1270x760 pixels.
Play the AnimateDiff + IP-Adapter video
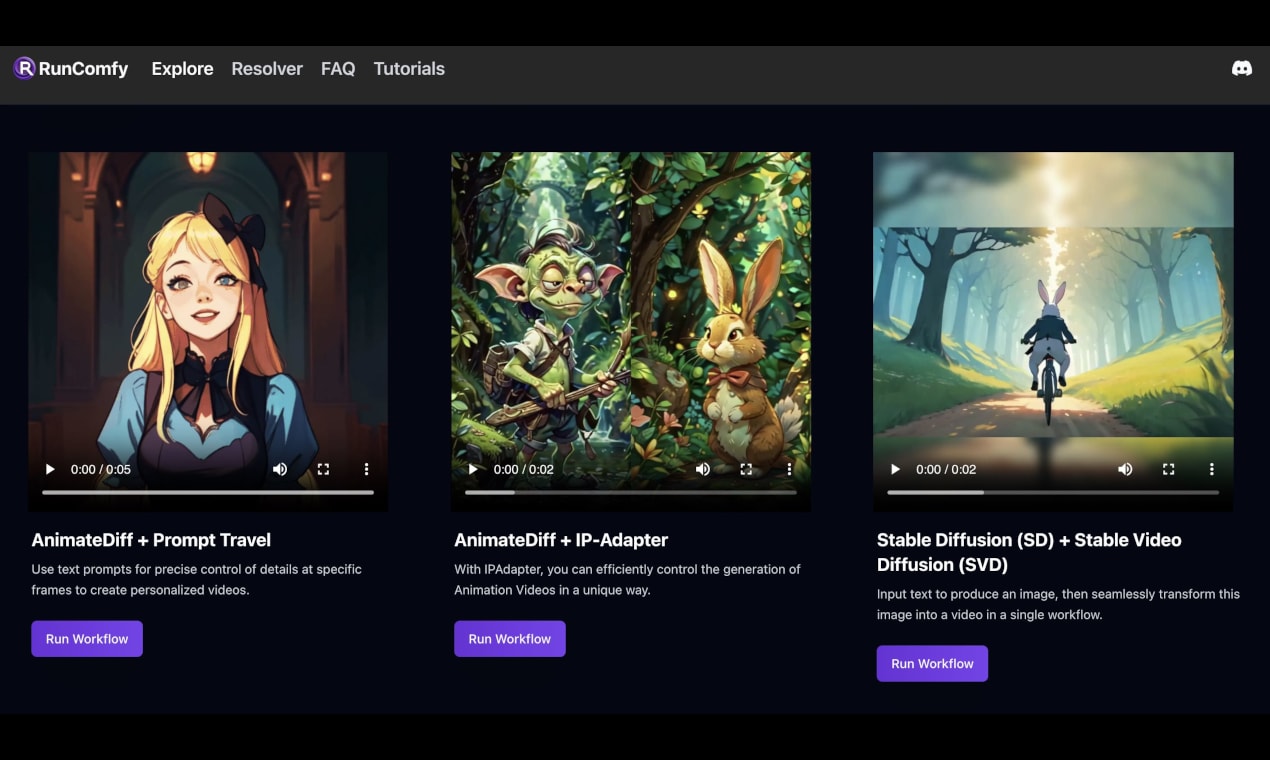click(x=473, y=469)
